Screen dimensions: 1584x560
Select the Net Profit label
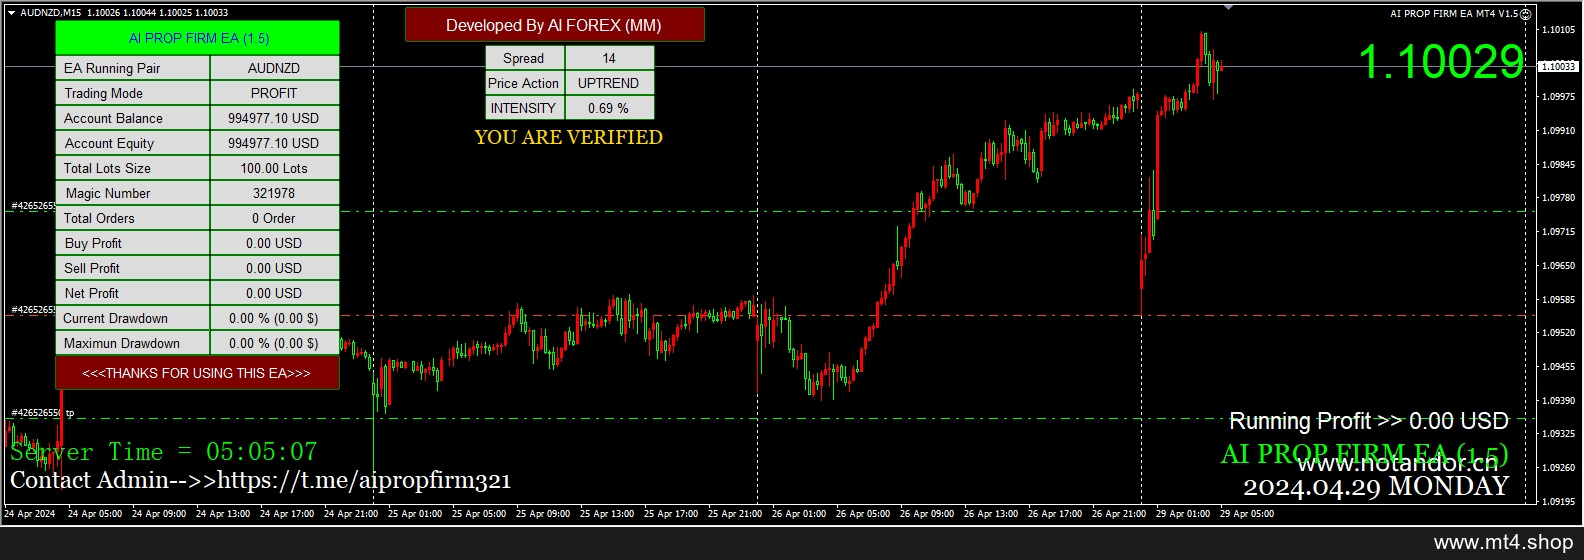(x=133, y=293)
